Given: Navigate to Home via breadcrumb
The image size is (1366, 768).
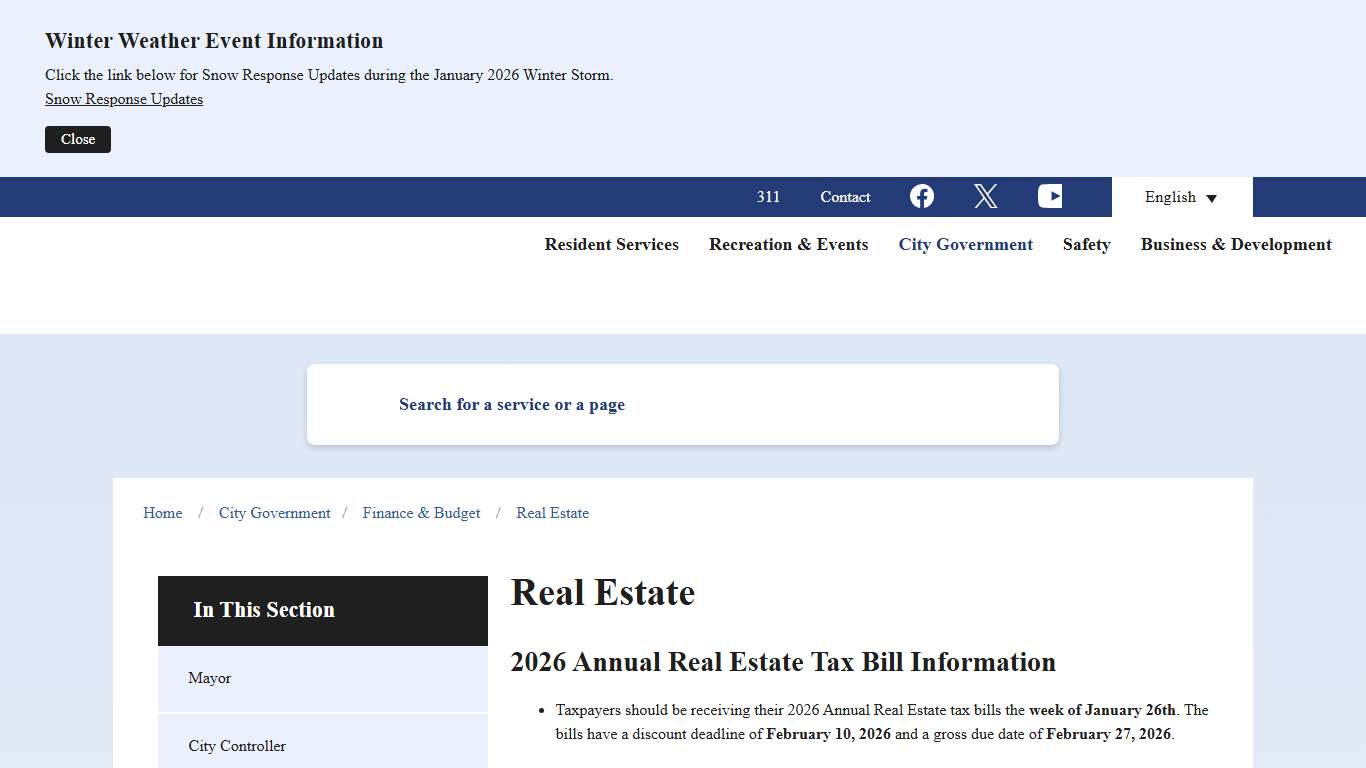Looking at the screenshot, I should coord(162,513).
